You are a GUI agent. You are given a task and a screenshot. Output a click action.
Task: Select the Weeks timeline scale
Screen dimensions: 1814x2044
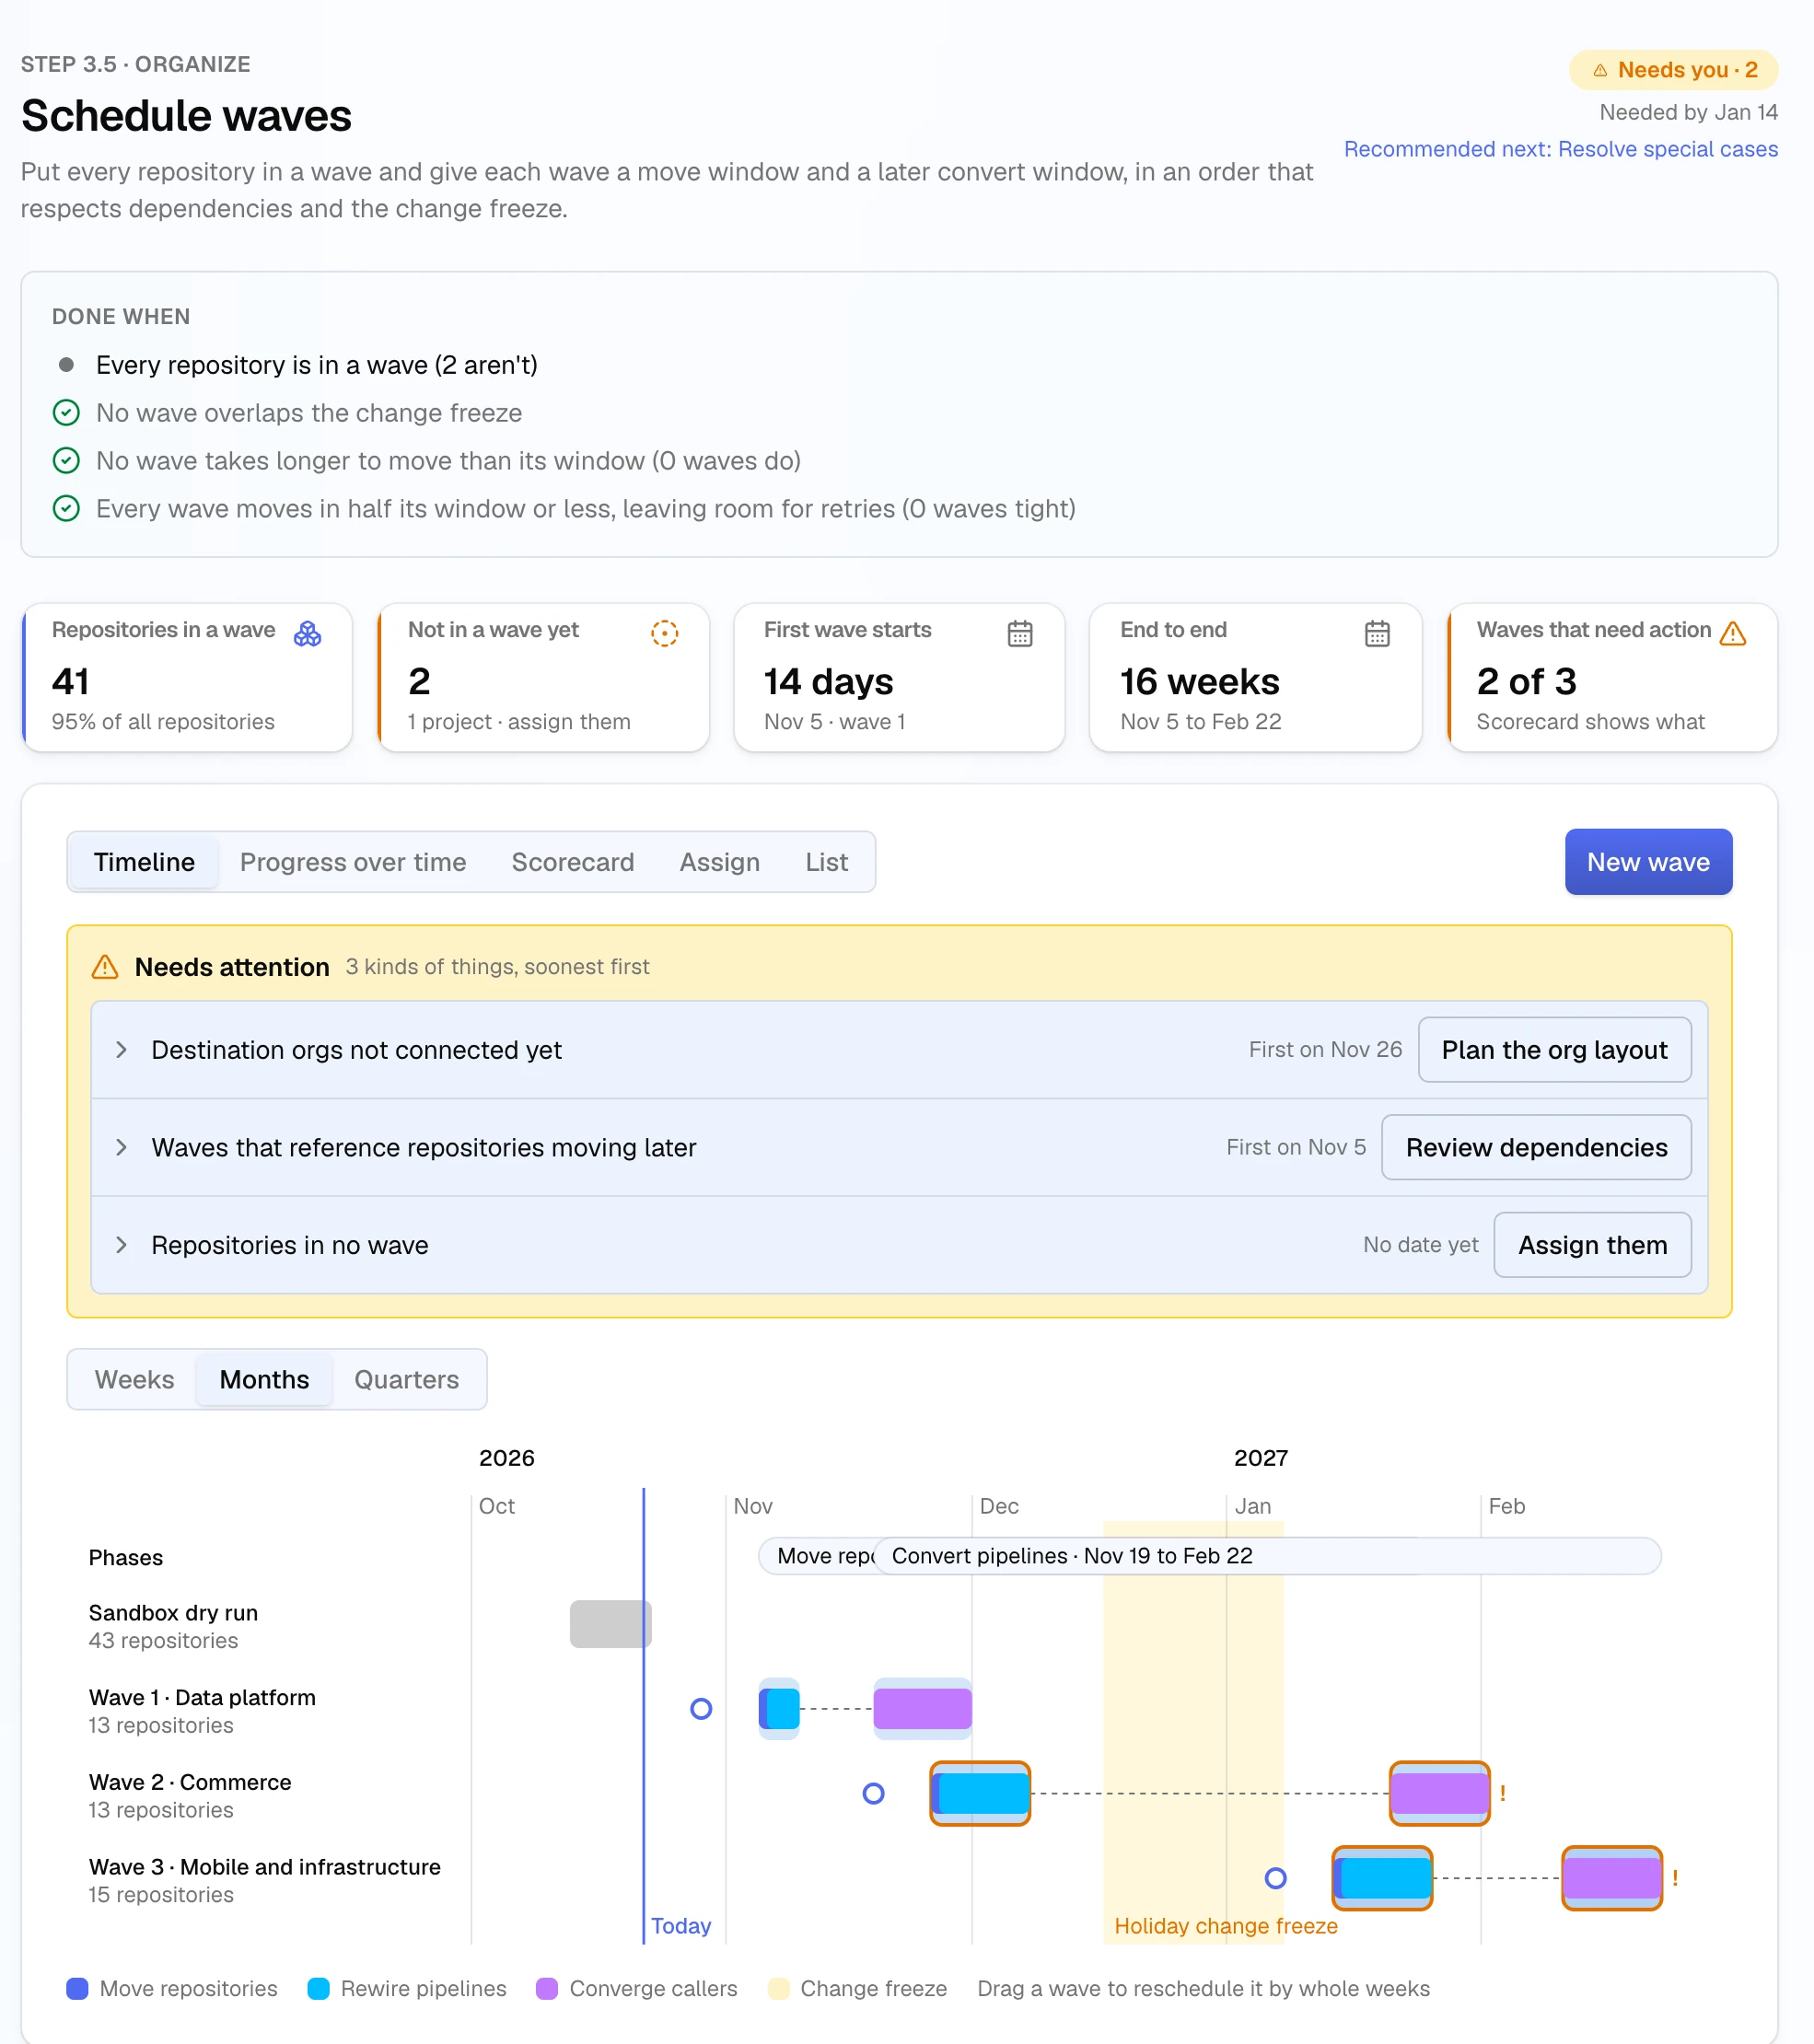tap(134, 1380)
